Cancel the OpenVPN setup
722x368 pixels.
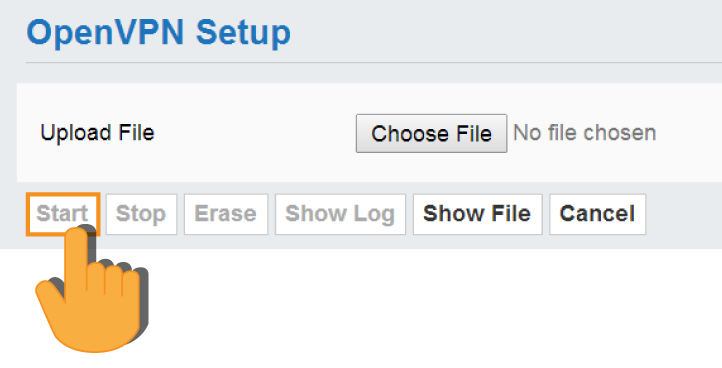coord(598,214)
